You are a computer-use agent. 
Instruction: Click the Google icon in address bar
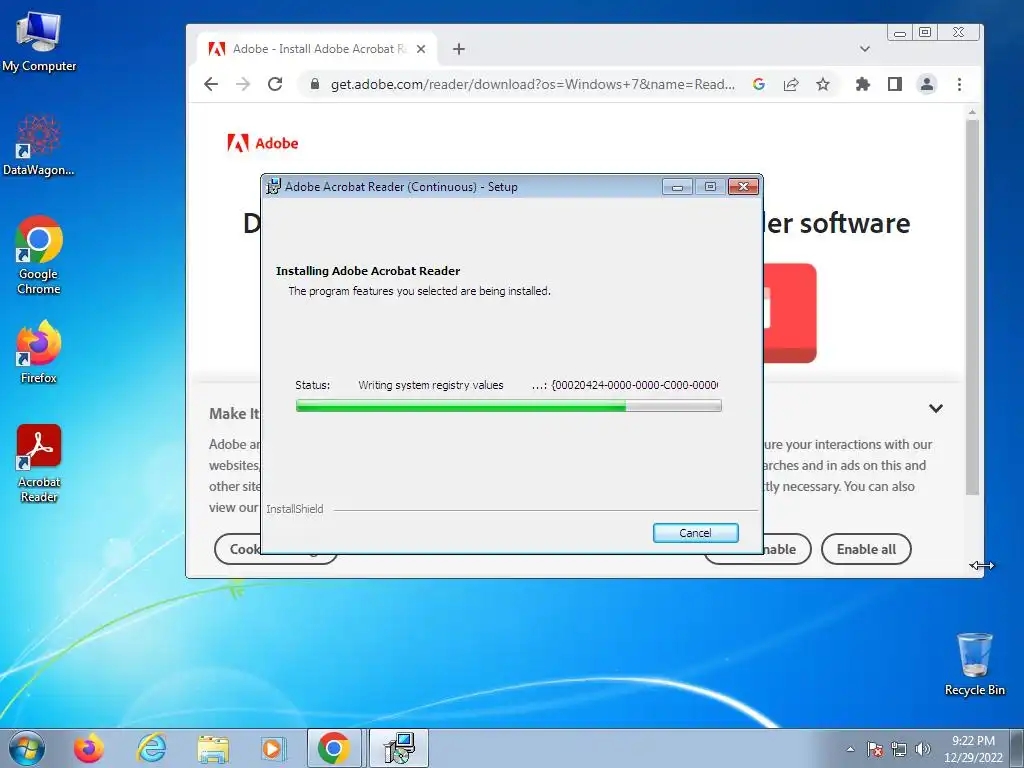758,84
